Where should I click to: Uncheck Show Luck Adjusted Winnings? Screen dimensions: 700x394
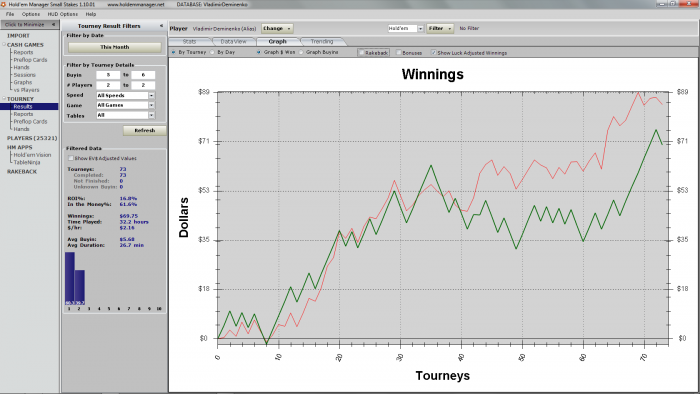tap(433, 53)
